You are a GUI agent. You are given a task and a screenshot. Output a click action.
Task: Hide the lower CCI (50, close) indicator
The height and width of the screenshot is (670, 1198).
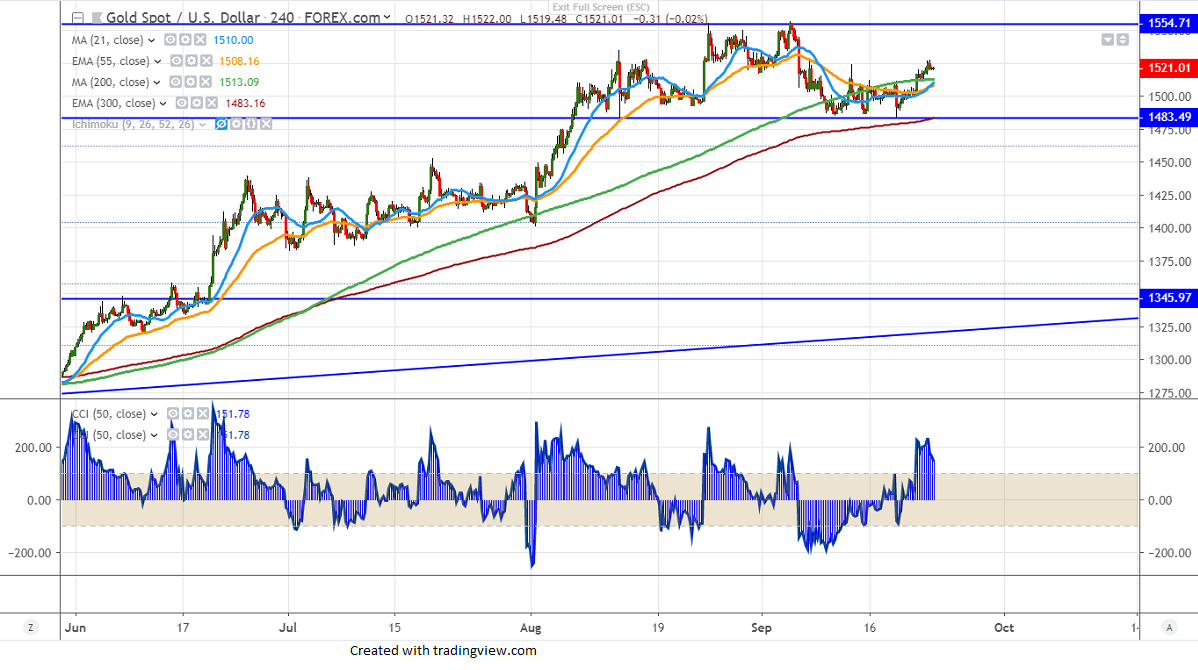(x=173, y=435)
